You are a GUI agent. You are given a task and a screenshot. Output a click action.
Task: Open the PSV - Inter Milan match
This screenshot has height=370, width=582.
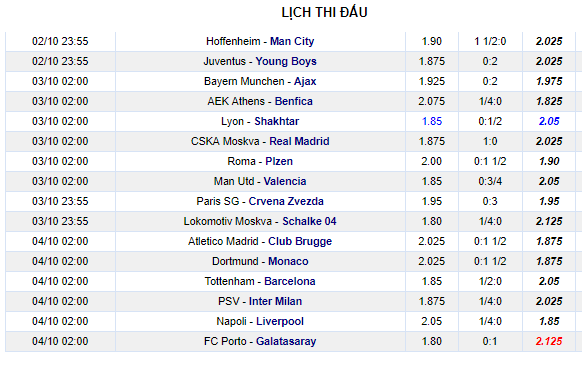click(260, 302)
